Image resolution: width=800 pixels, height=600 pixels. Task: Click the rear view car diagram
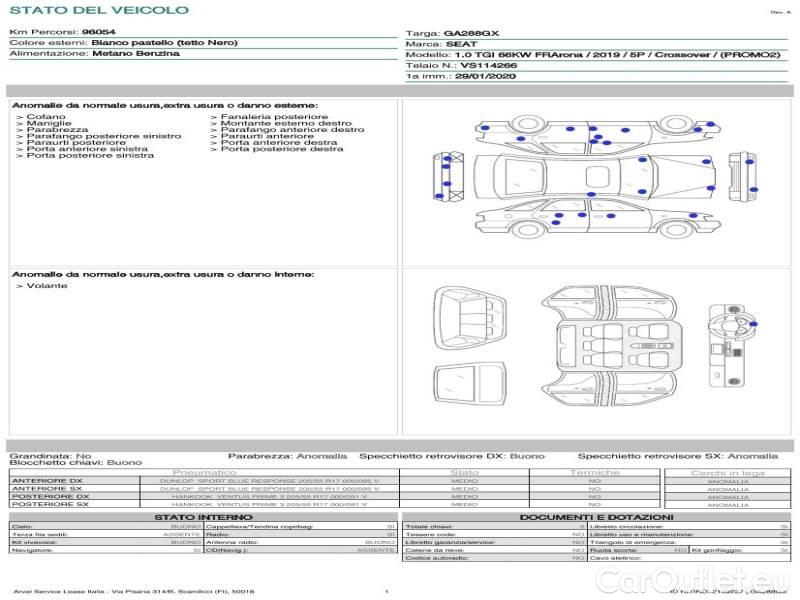tap(744, 175)
